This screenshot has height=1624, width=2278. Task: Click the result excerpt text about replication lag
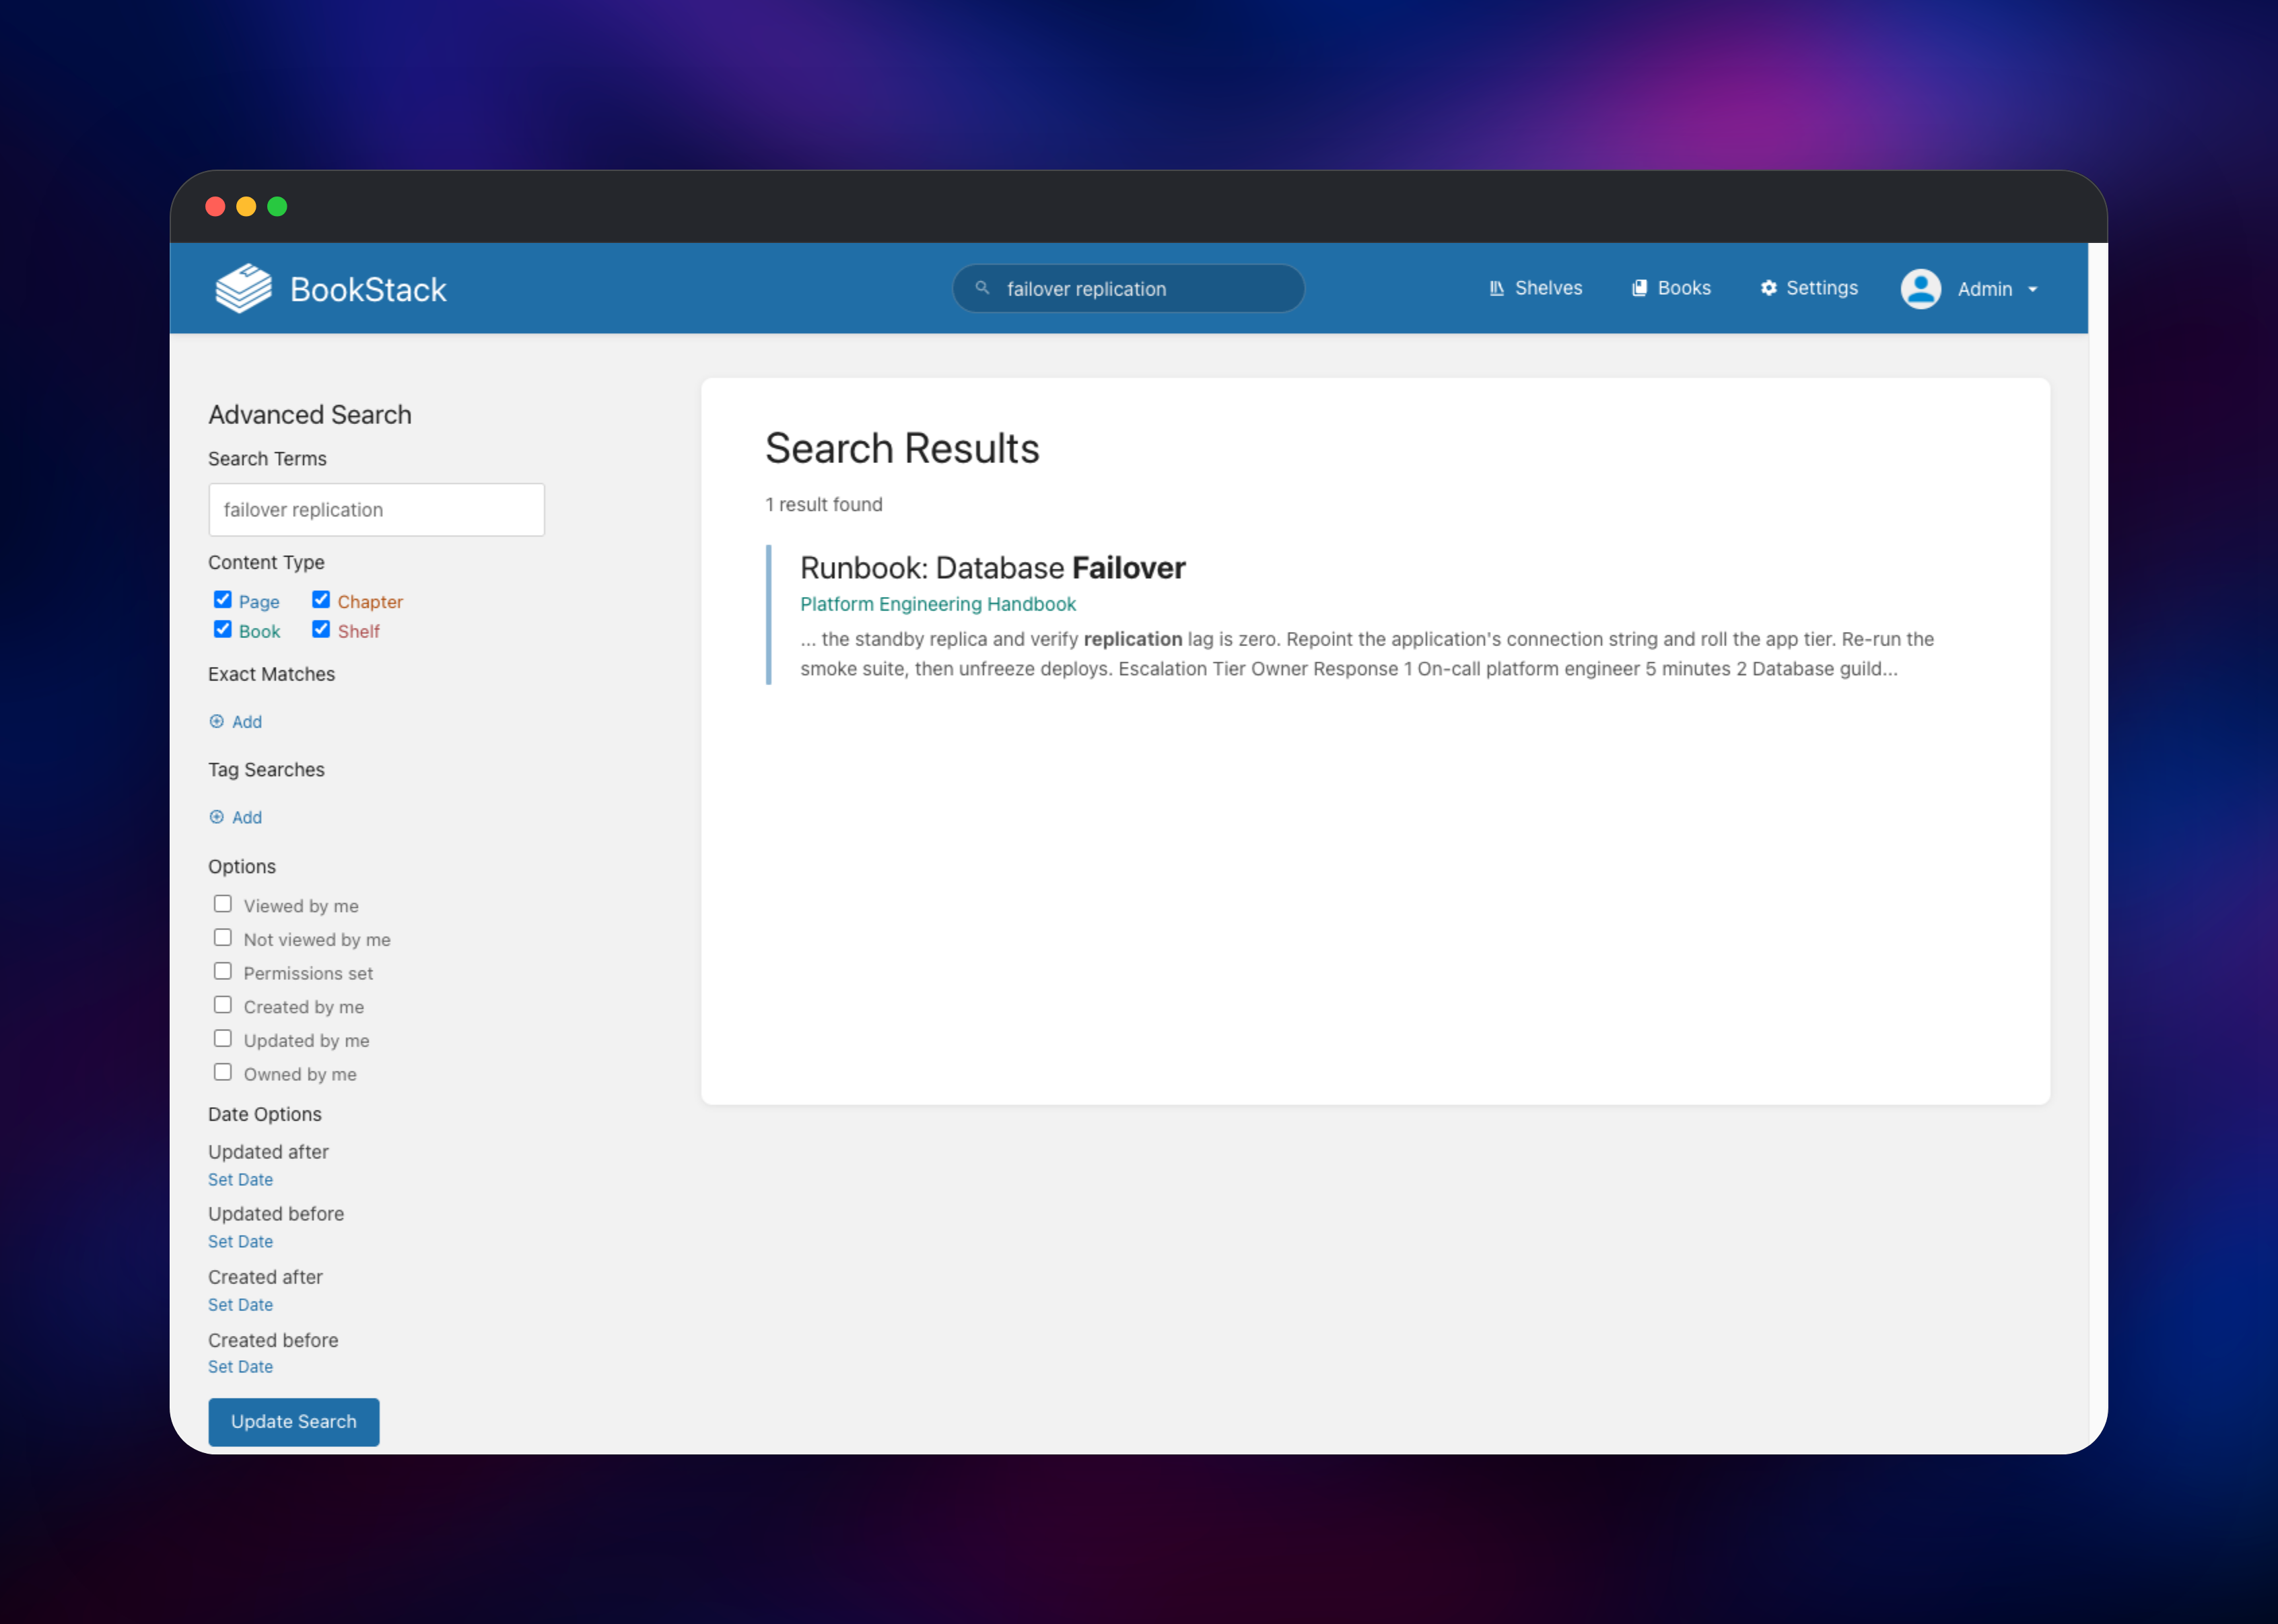(x=1367, y=654)
